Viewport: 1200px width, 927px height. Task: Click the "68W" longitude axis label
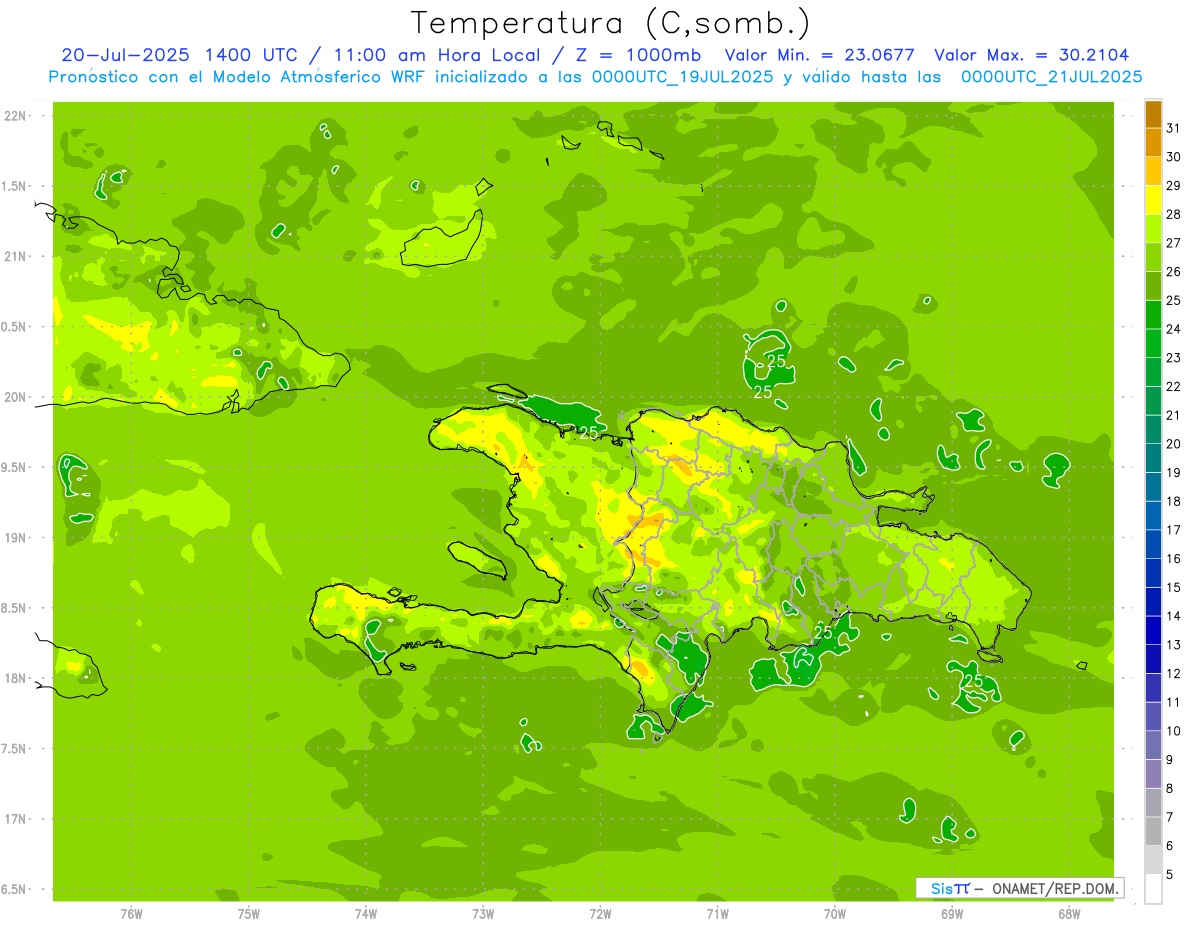[x=1069, y=913]
